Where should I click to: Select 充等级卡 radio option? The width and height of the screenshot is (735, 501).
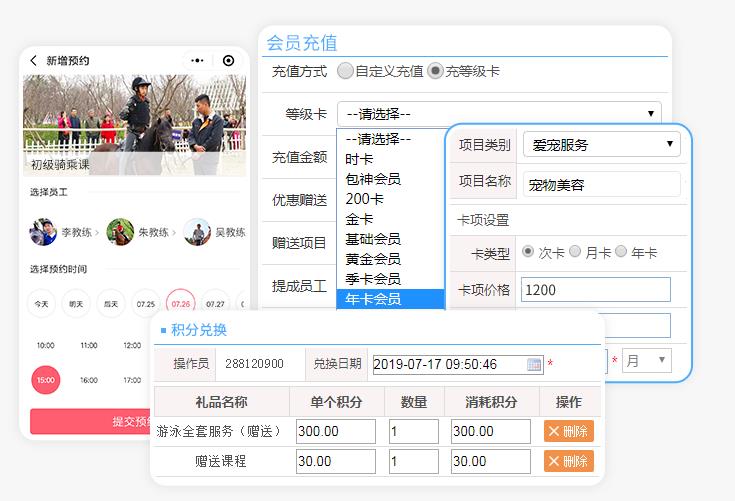tap(435, 71)
